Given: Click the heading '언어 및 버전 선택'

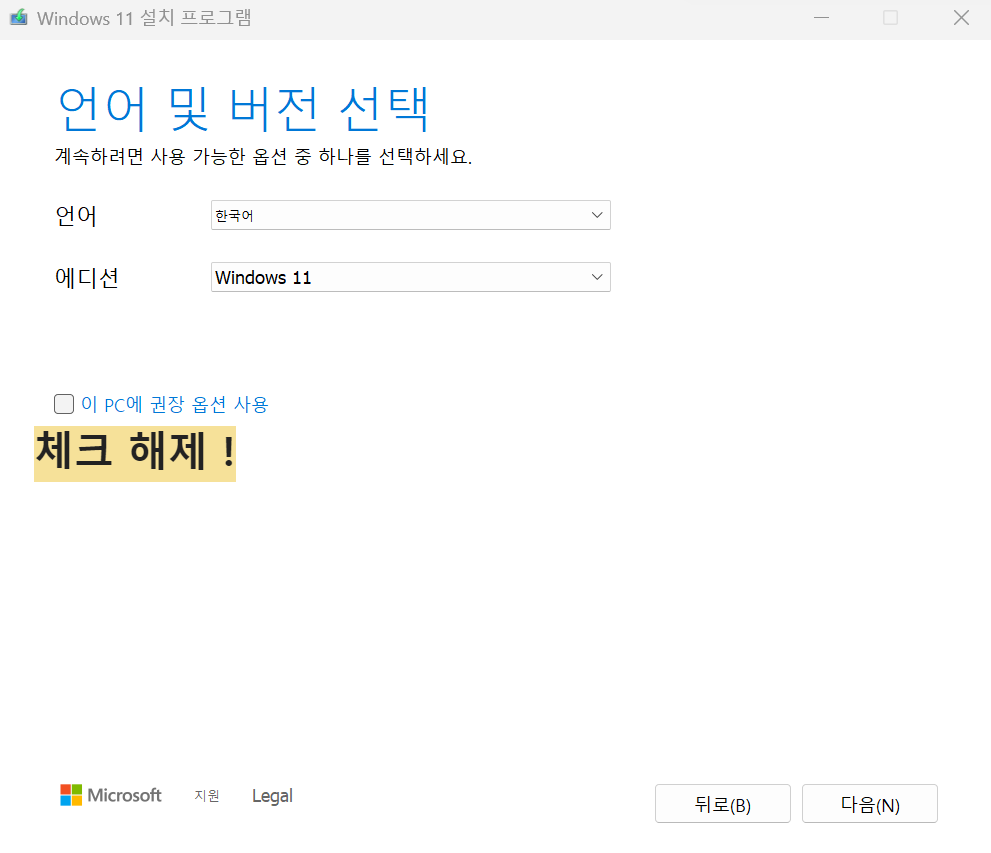Looking at the screenshot, I should click(x=243, y=109).
